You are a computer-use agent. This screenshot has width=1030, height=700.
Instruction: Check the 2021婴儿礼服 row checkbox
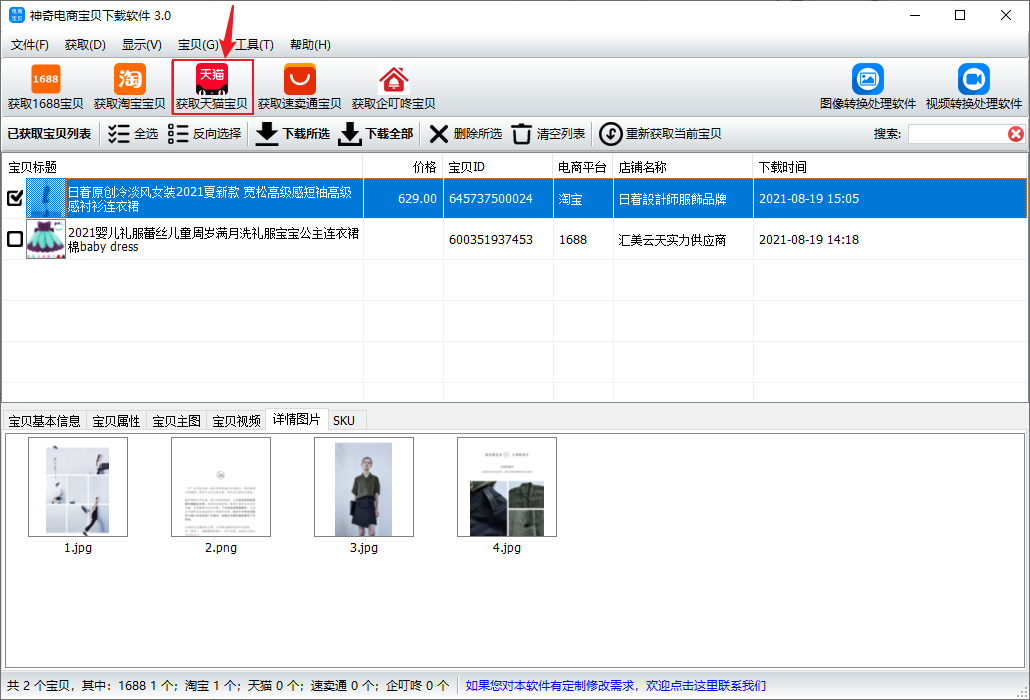pyautogui.click(x=14, y=239)
